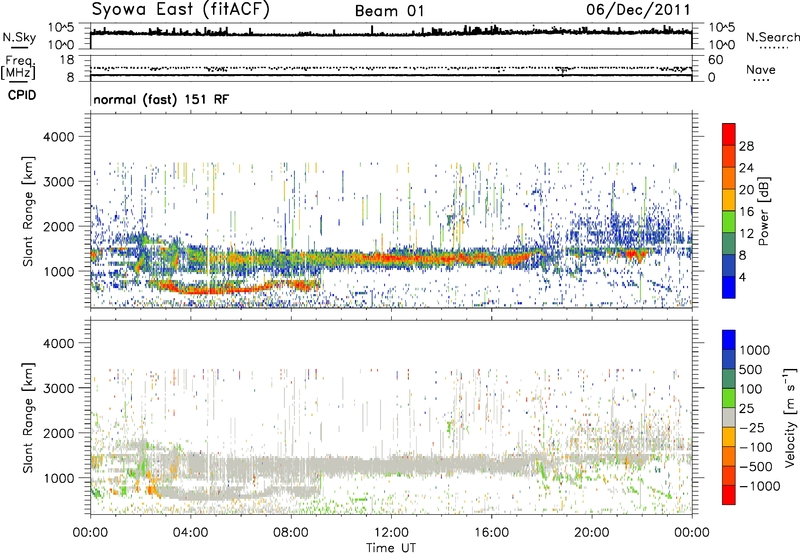
Task: Click '100' on the velocity colorbar
Action: coord(751,389)
